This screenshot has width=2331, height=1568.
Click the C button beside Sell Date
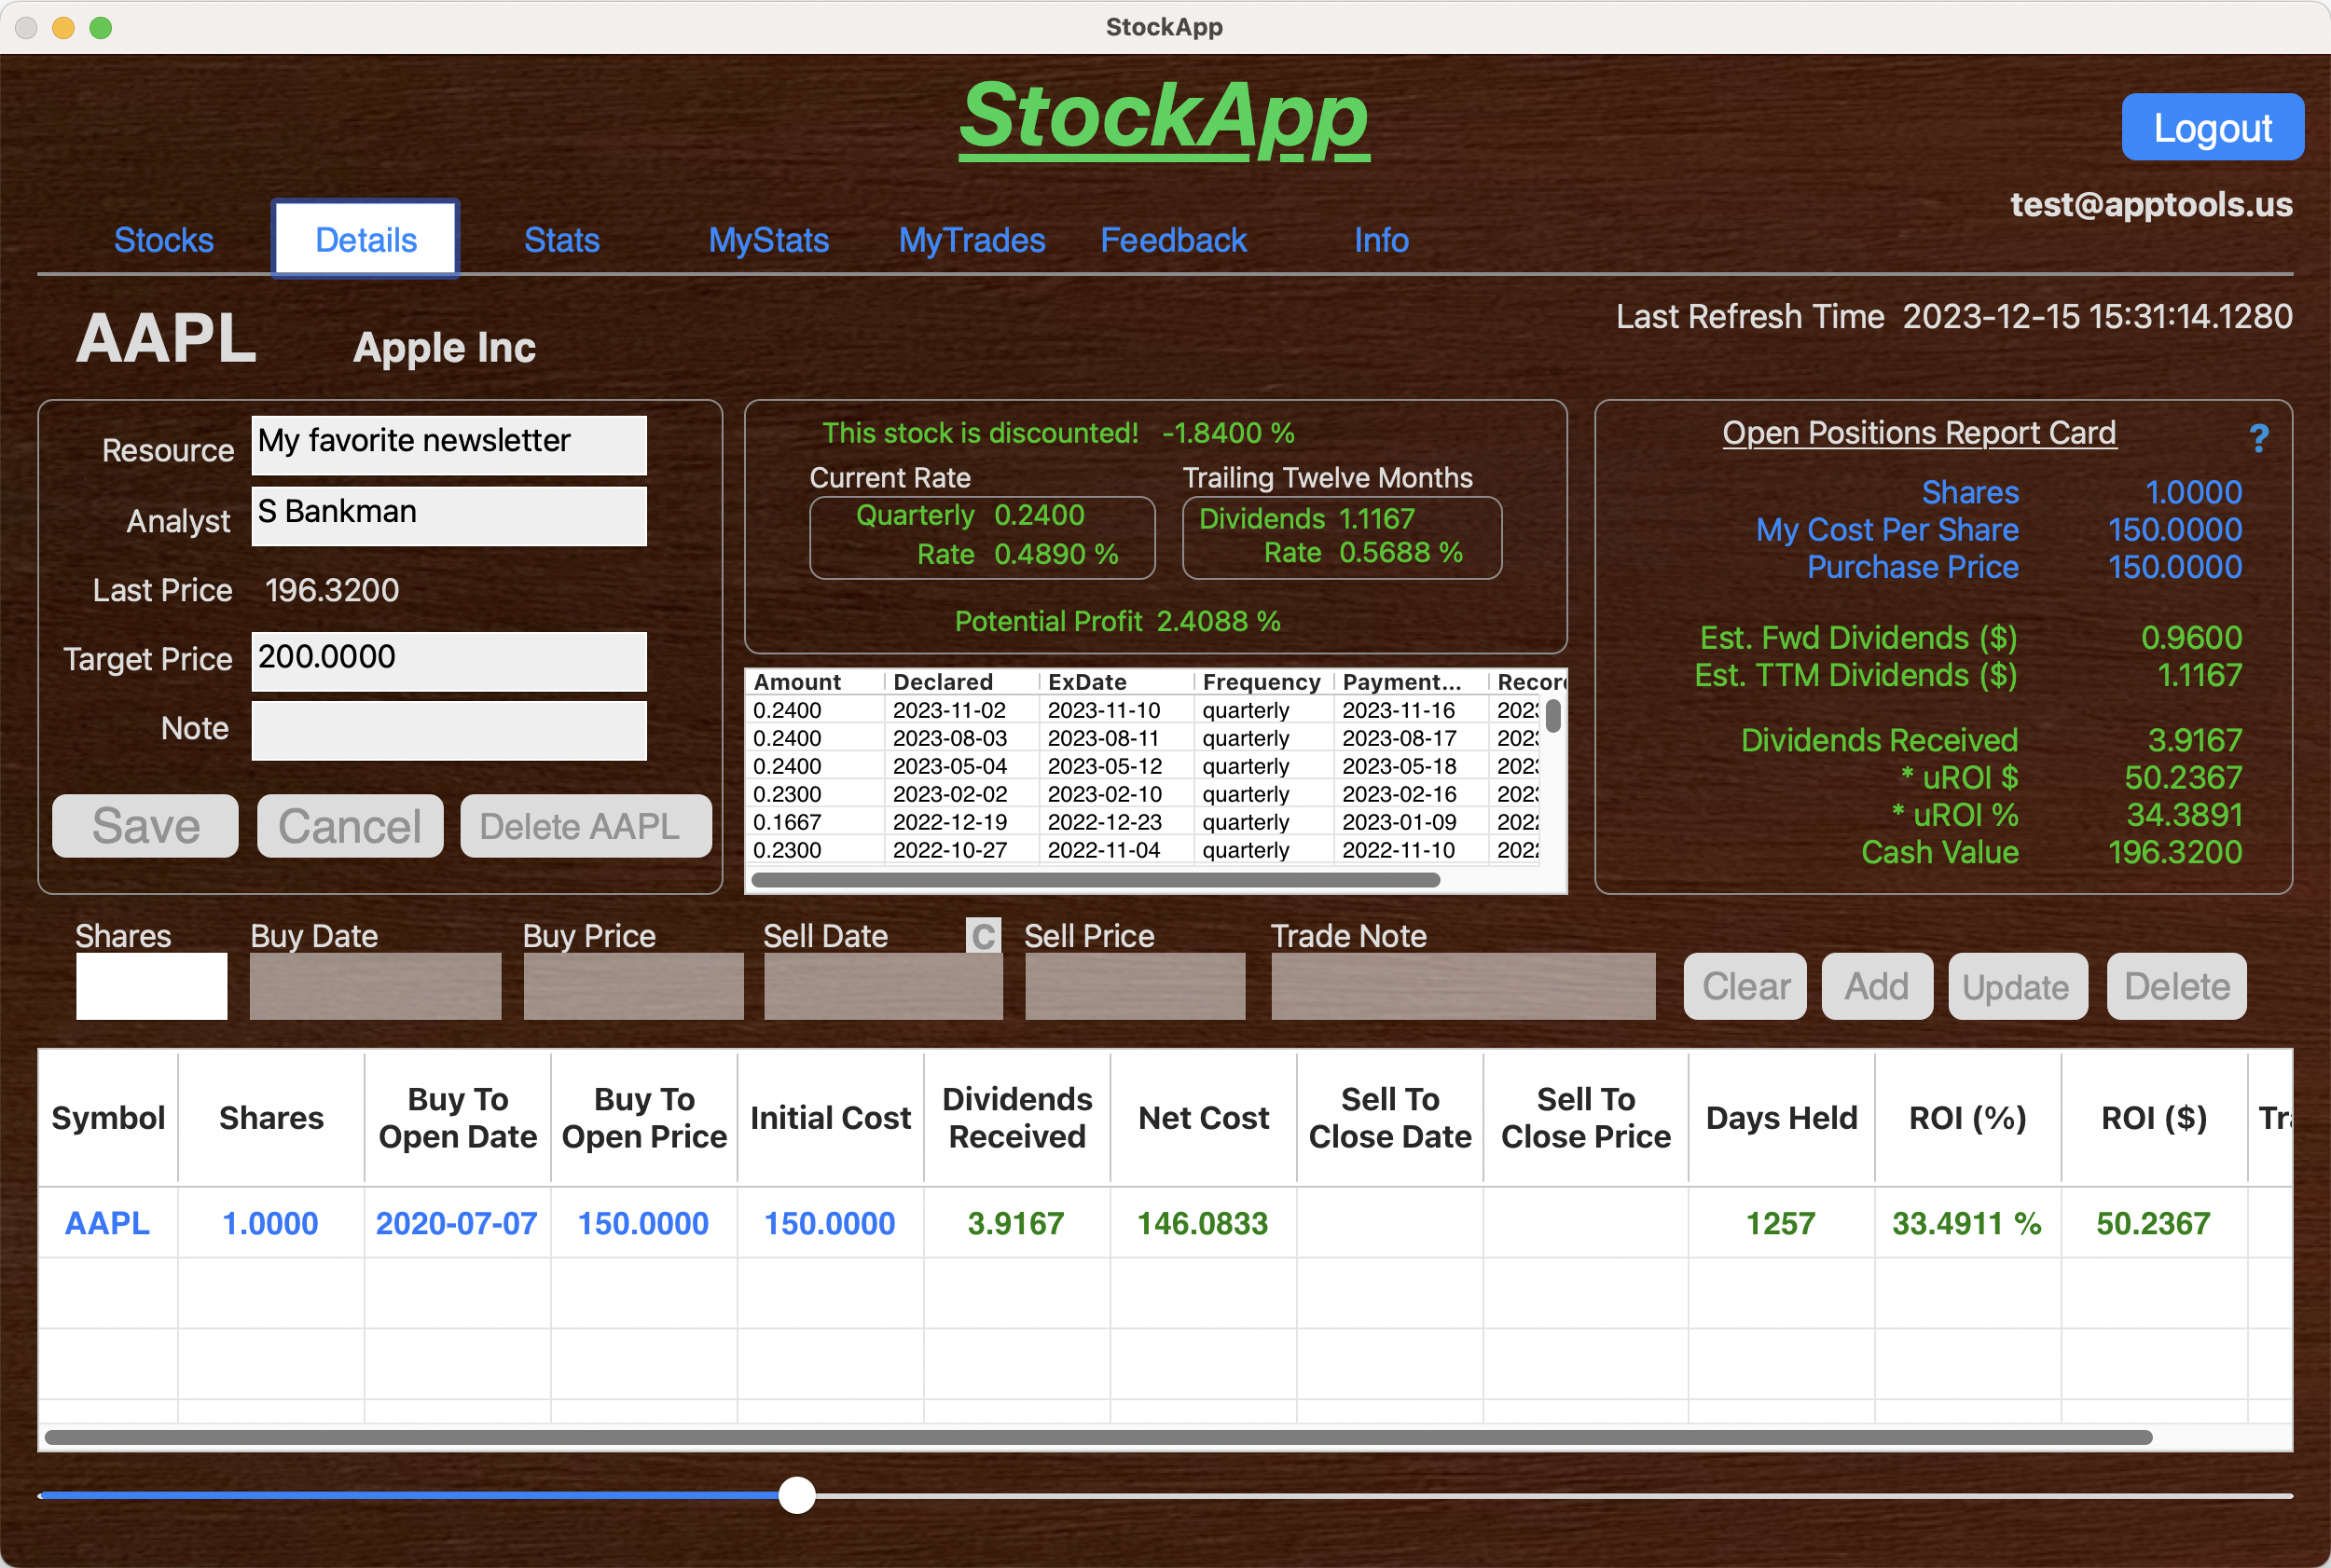[x=983, y=936]
